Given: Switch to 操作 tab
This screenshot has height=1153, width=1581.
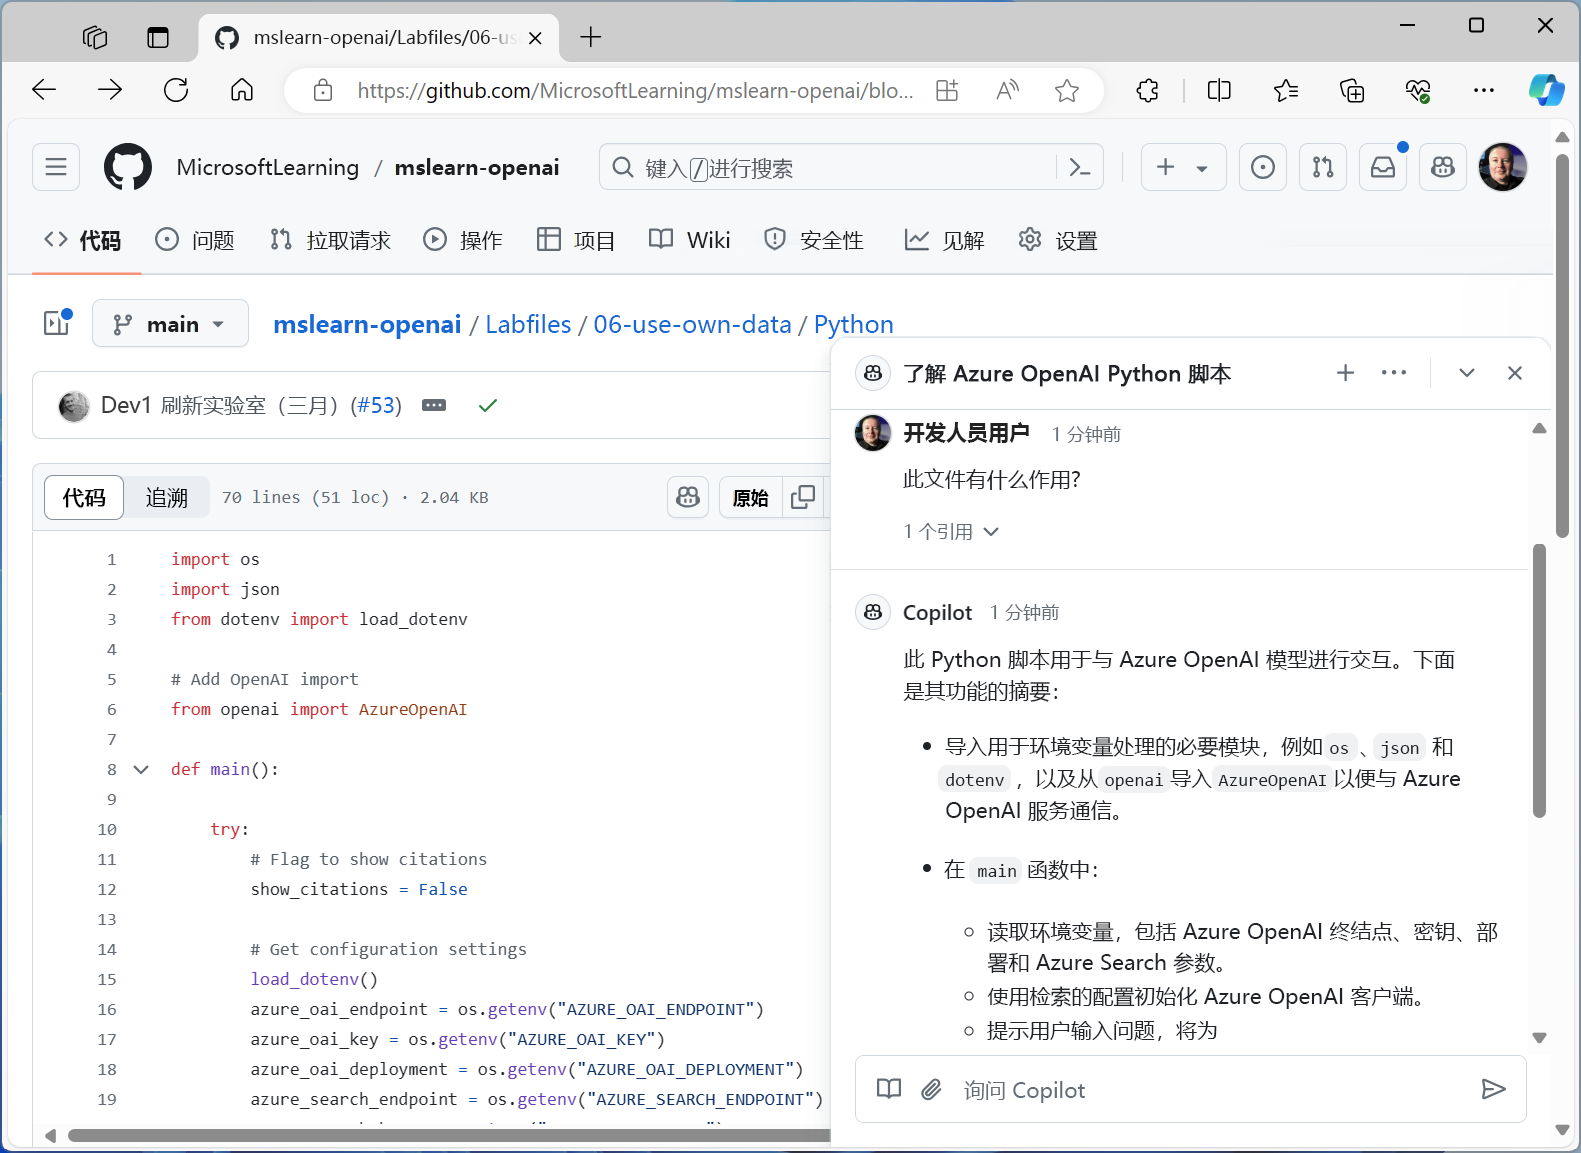Looking at the screenshot, I should [463, 240].
